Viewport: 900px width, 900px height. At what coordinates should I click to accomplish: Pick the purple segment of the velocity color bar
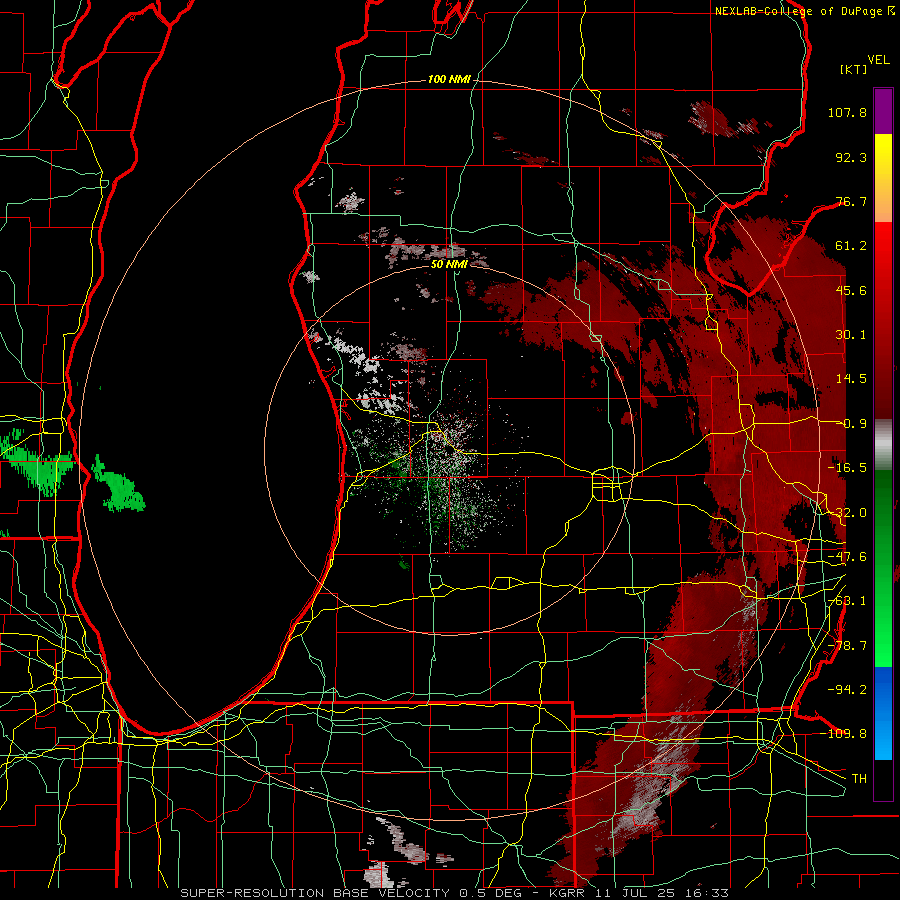point(883,111)
